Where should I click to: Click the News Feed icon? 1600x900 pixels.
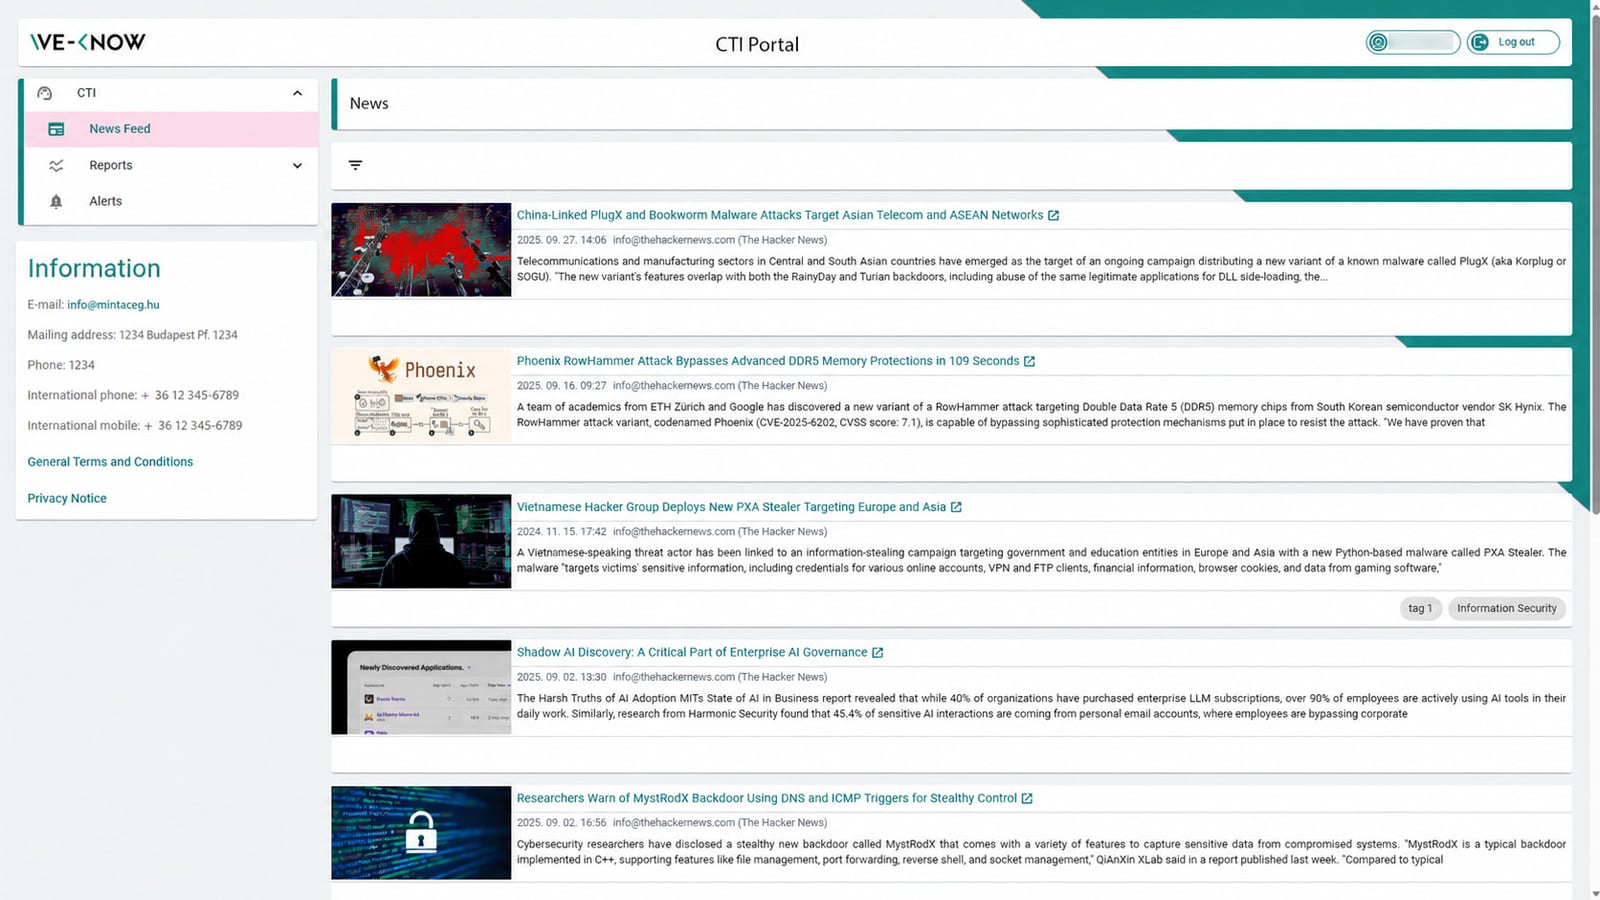pyautogui.click(x=56, y=129)
